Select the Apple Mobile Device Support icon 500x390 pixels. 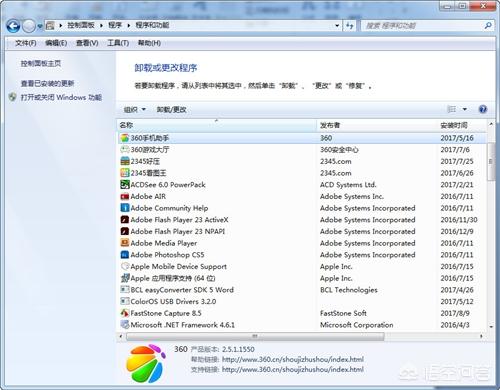click(x=125, y=266)
